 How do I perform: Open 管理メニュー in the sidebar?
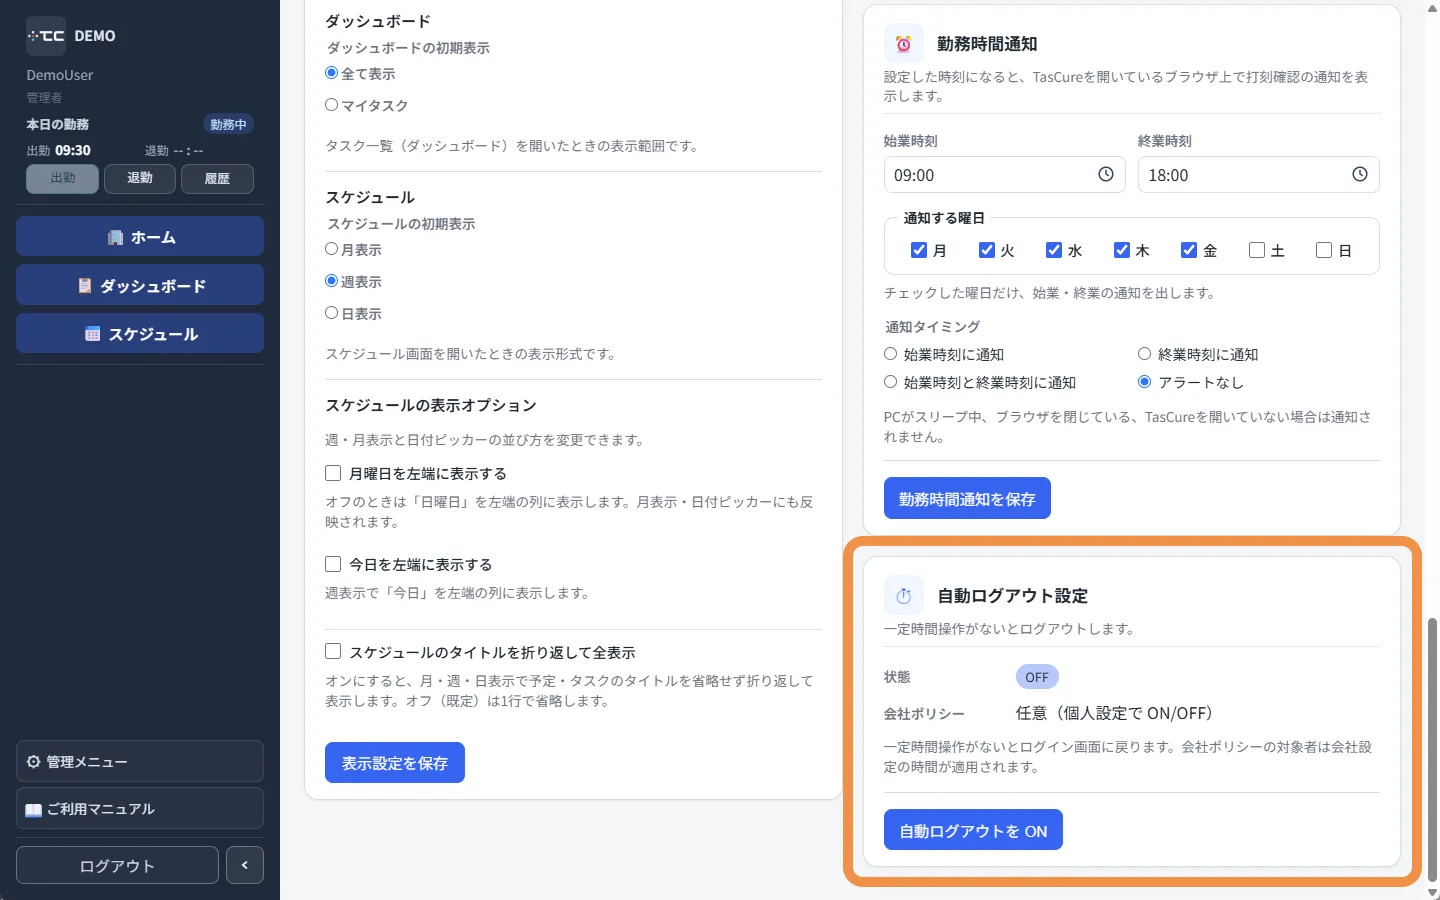(x=140, y=761)
